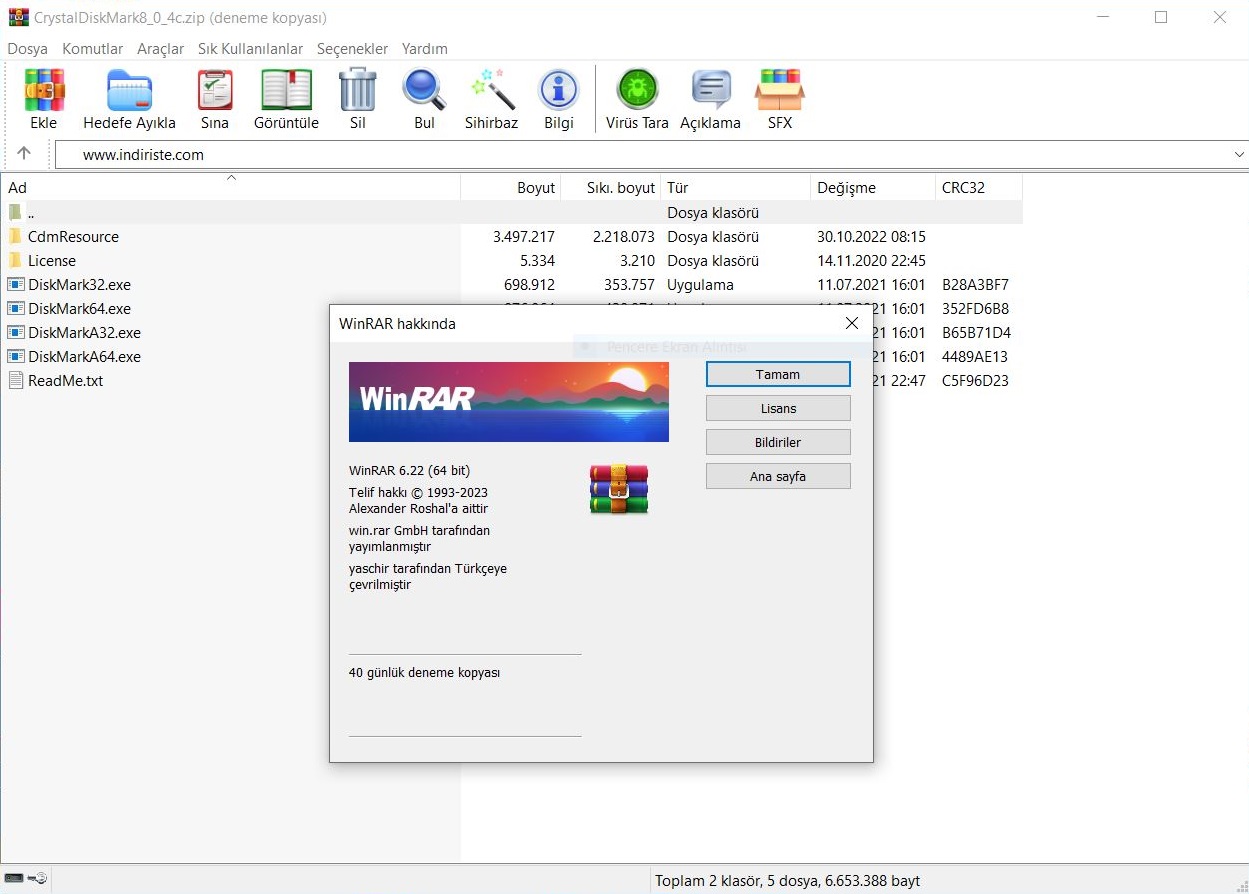Screen dimensions: 1249x894
Task: Click the Lisans button
Action: tap(778, 408)
